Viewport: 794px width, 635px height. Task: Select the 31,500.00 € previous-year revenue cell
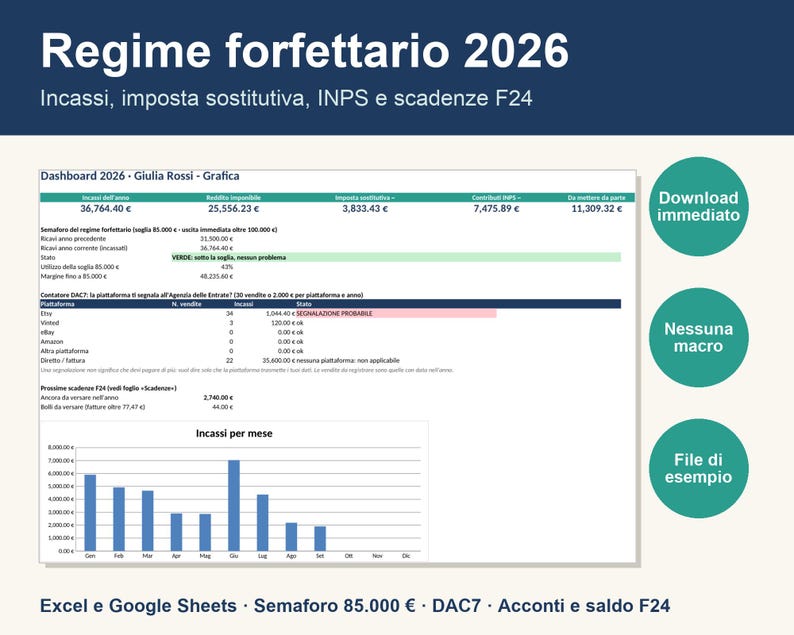tap(216, 239)
